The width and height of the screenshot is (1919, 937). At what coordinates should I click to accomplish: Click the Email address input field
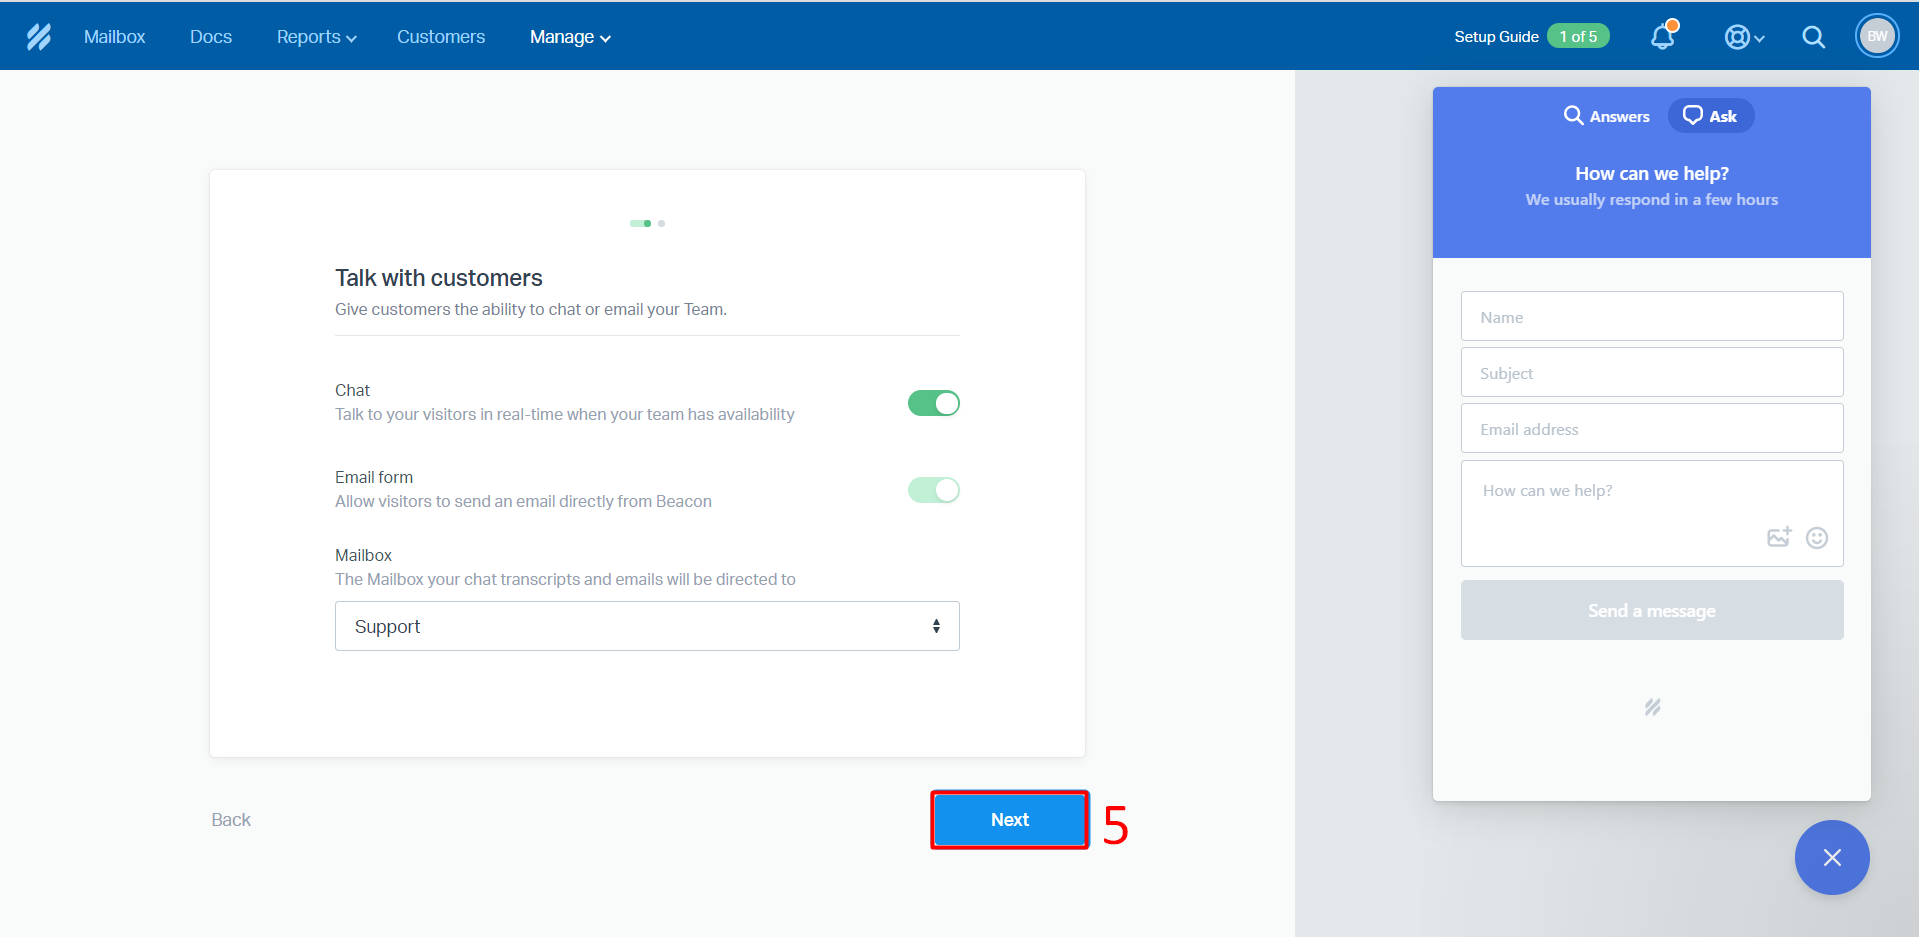click(1651, 429)
